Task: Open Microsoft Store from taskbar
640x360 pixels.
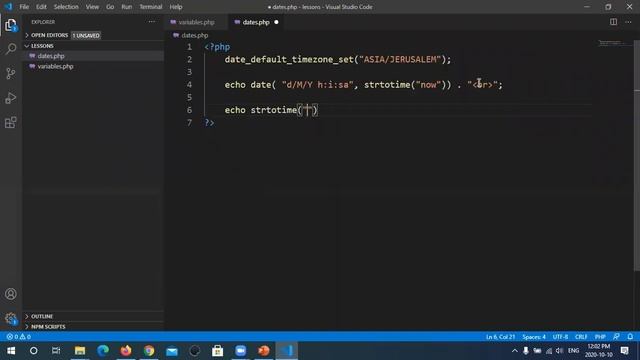Action: tap(218, 351)
